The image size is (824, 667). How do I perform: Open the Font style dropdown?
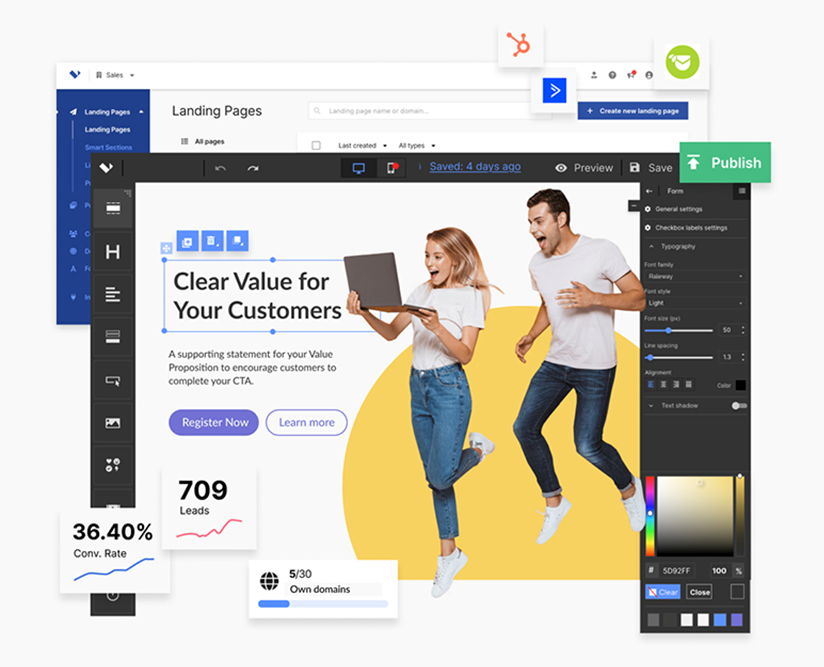(694, 302)
